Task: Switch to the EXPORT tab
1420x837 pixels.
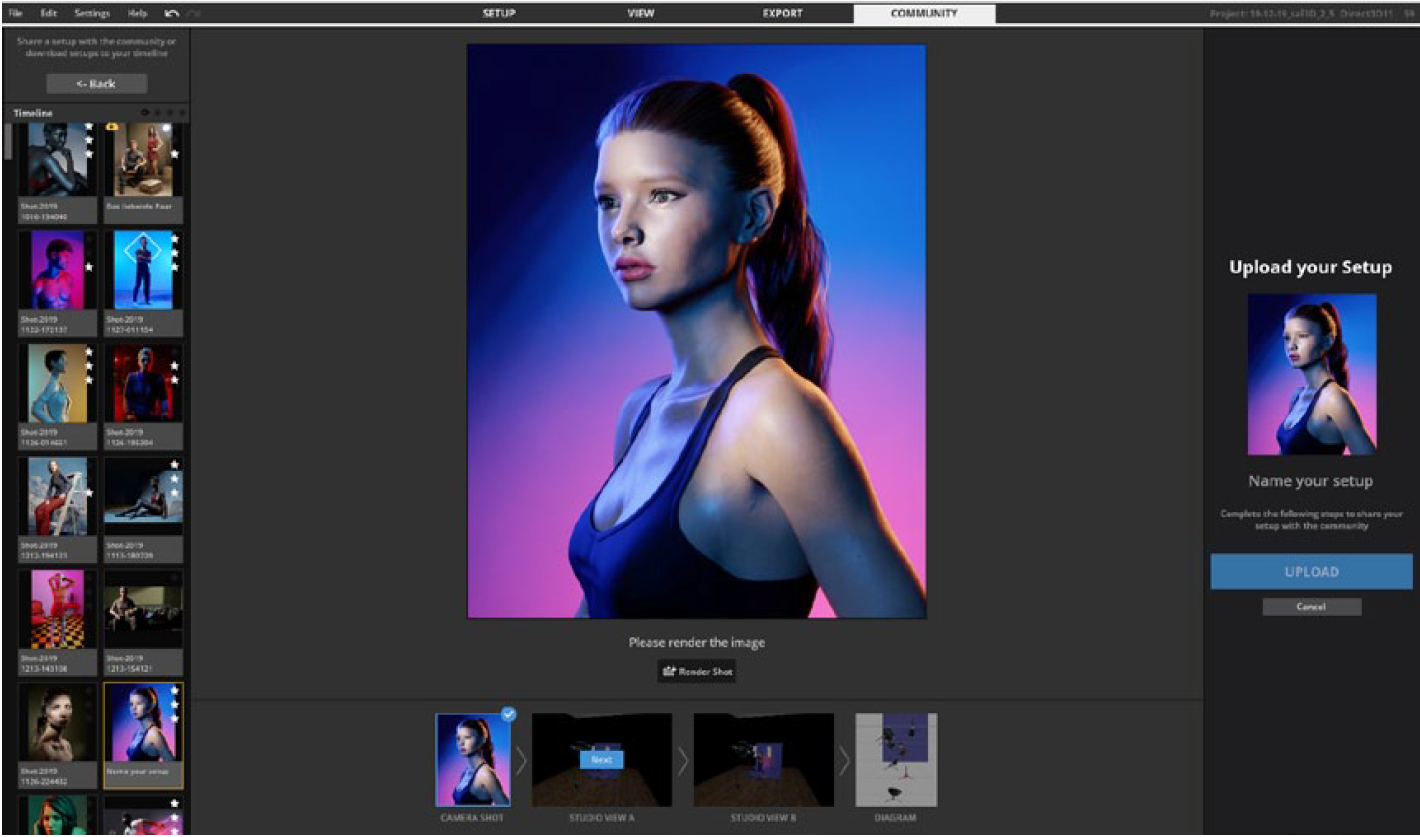Action: pos(782,14)
